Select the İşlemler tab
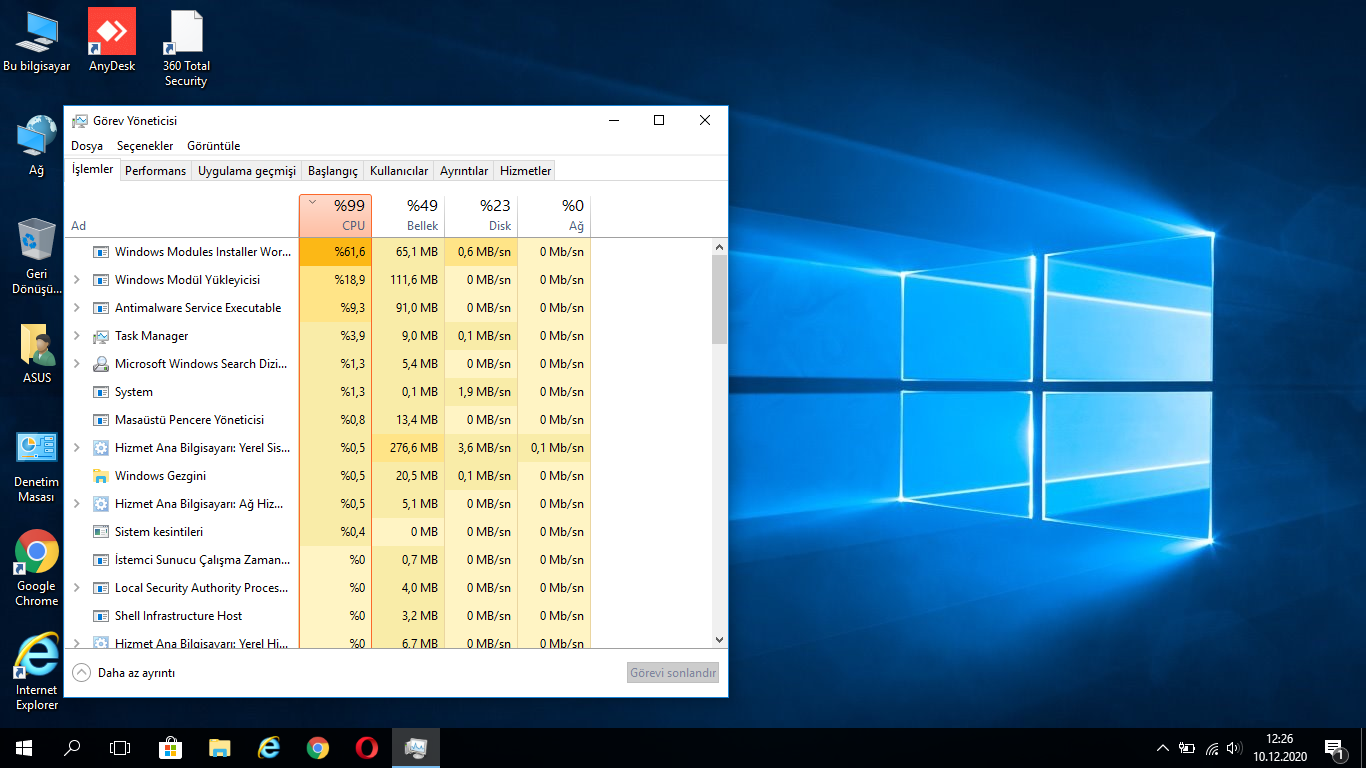 [x=93, y=169]
